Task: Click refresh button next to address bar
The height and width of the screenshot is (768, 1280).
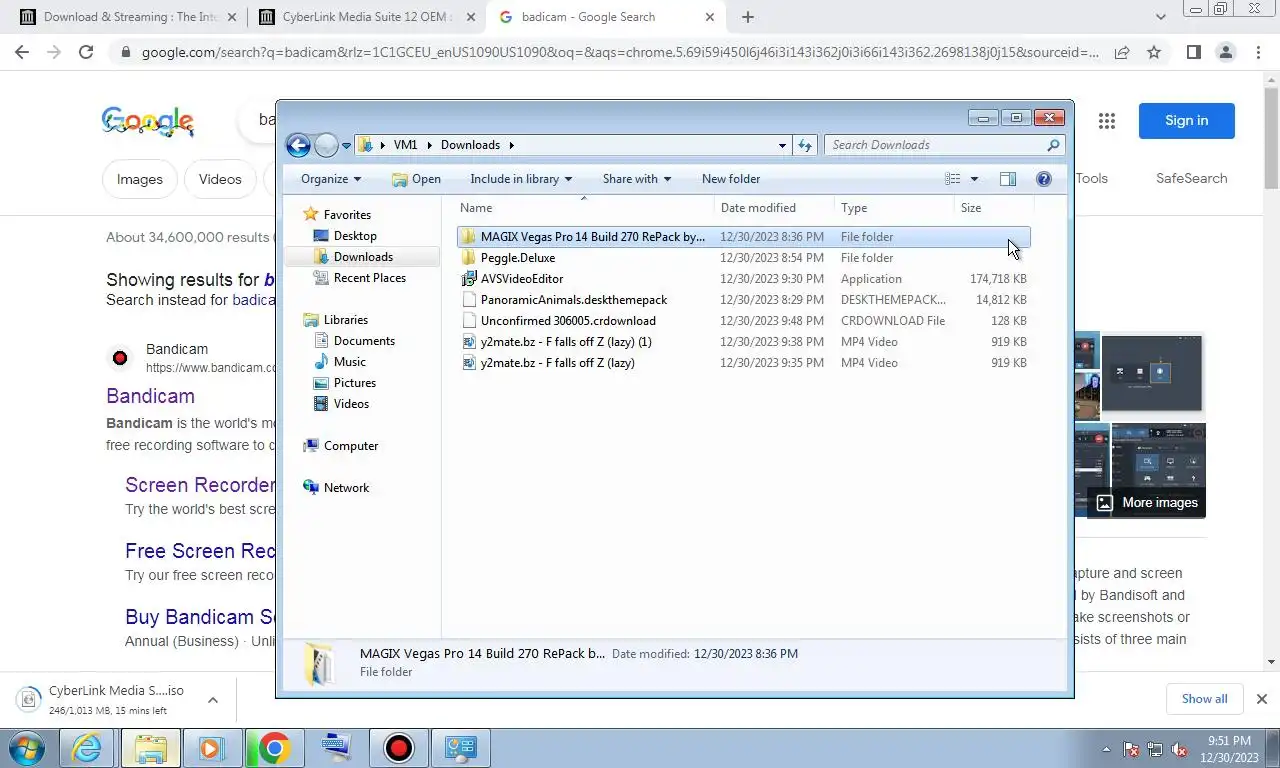Action: tap(805, 145)
